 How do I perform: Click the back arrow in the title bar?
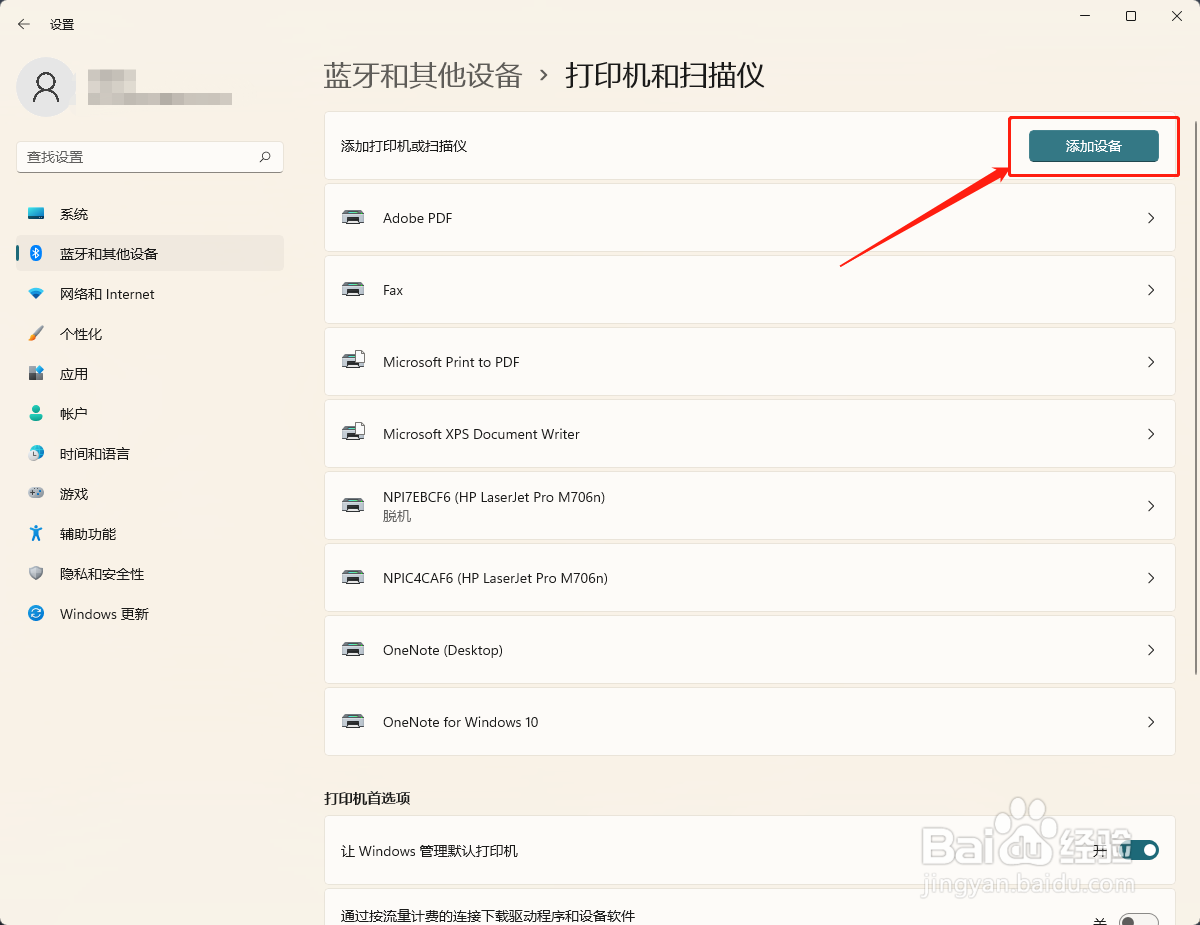click(x=24, y=24)
